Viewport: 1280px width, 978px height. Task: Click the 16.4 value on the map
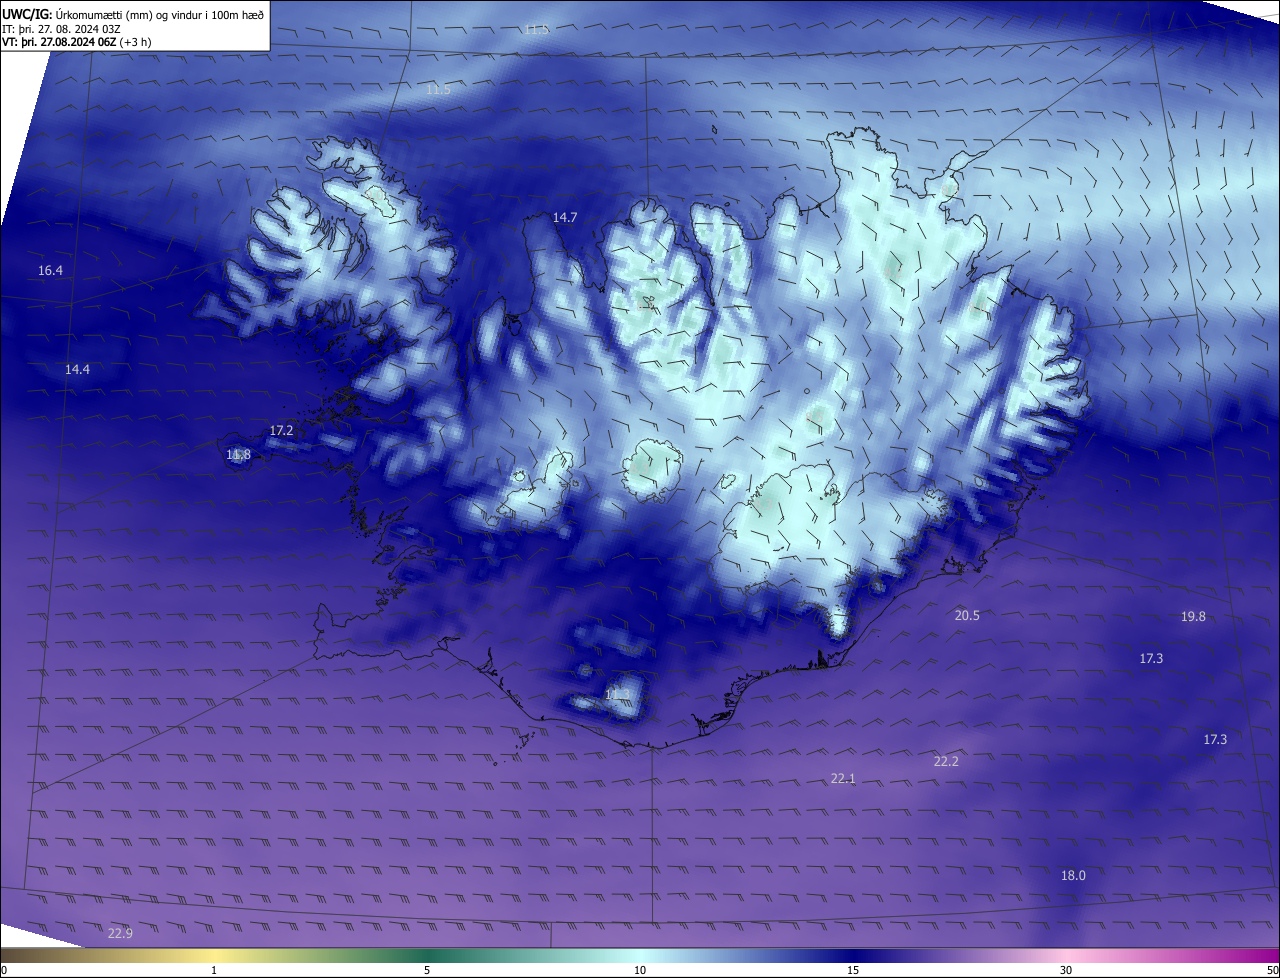point(50,271)
